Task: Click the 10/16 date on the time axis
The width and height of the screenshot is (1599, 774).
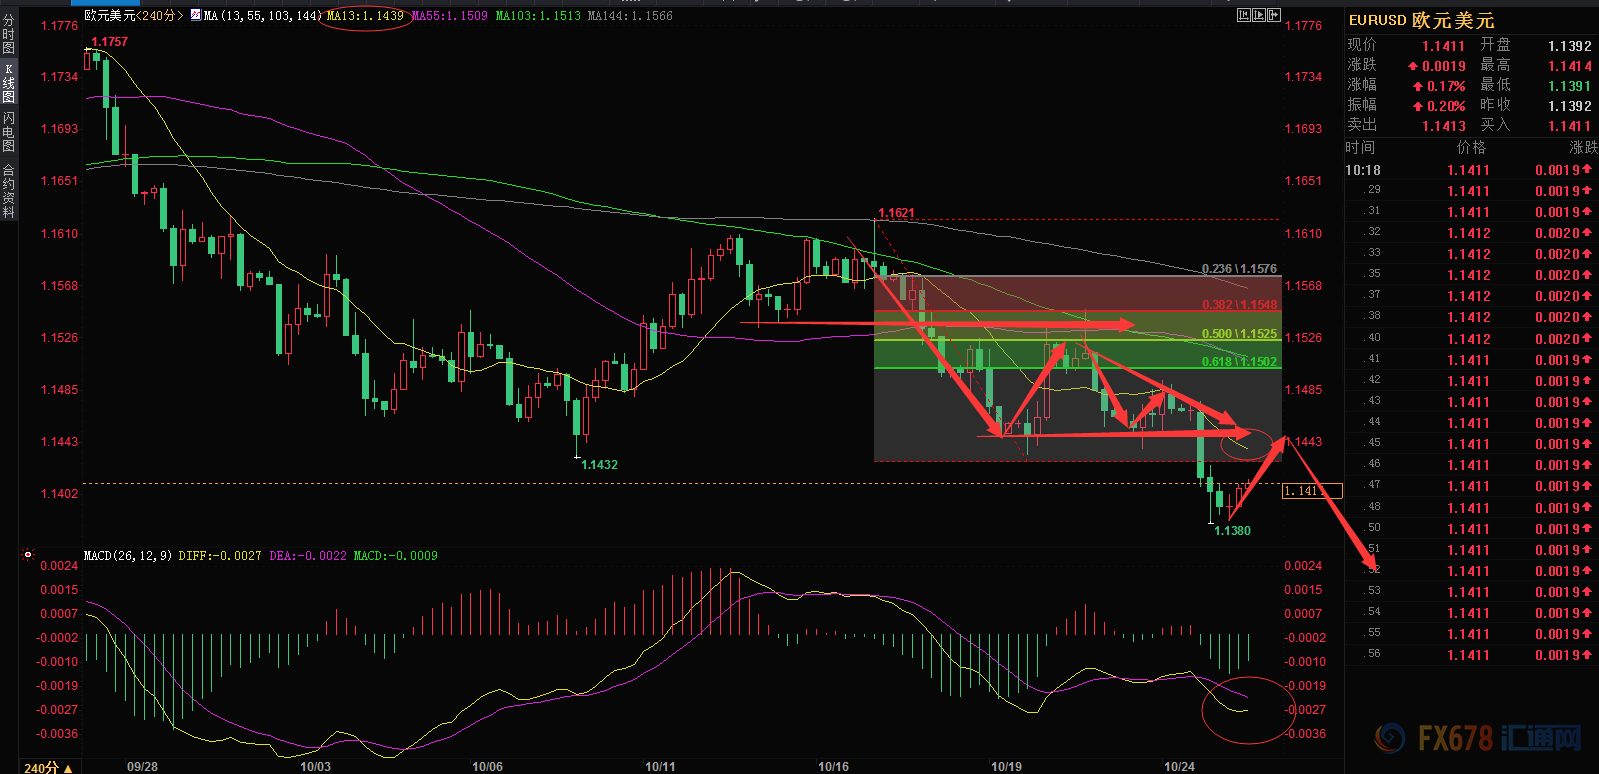Action: (833, 767)
